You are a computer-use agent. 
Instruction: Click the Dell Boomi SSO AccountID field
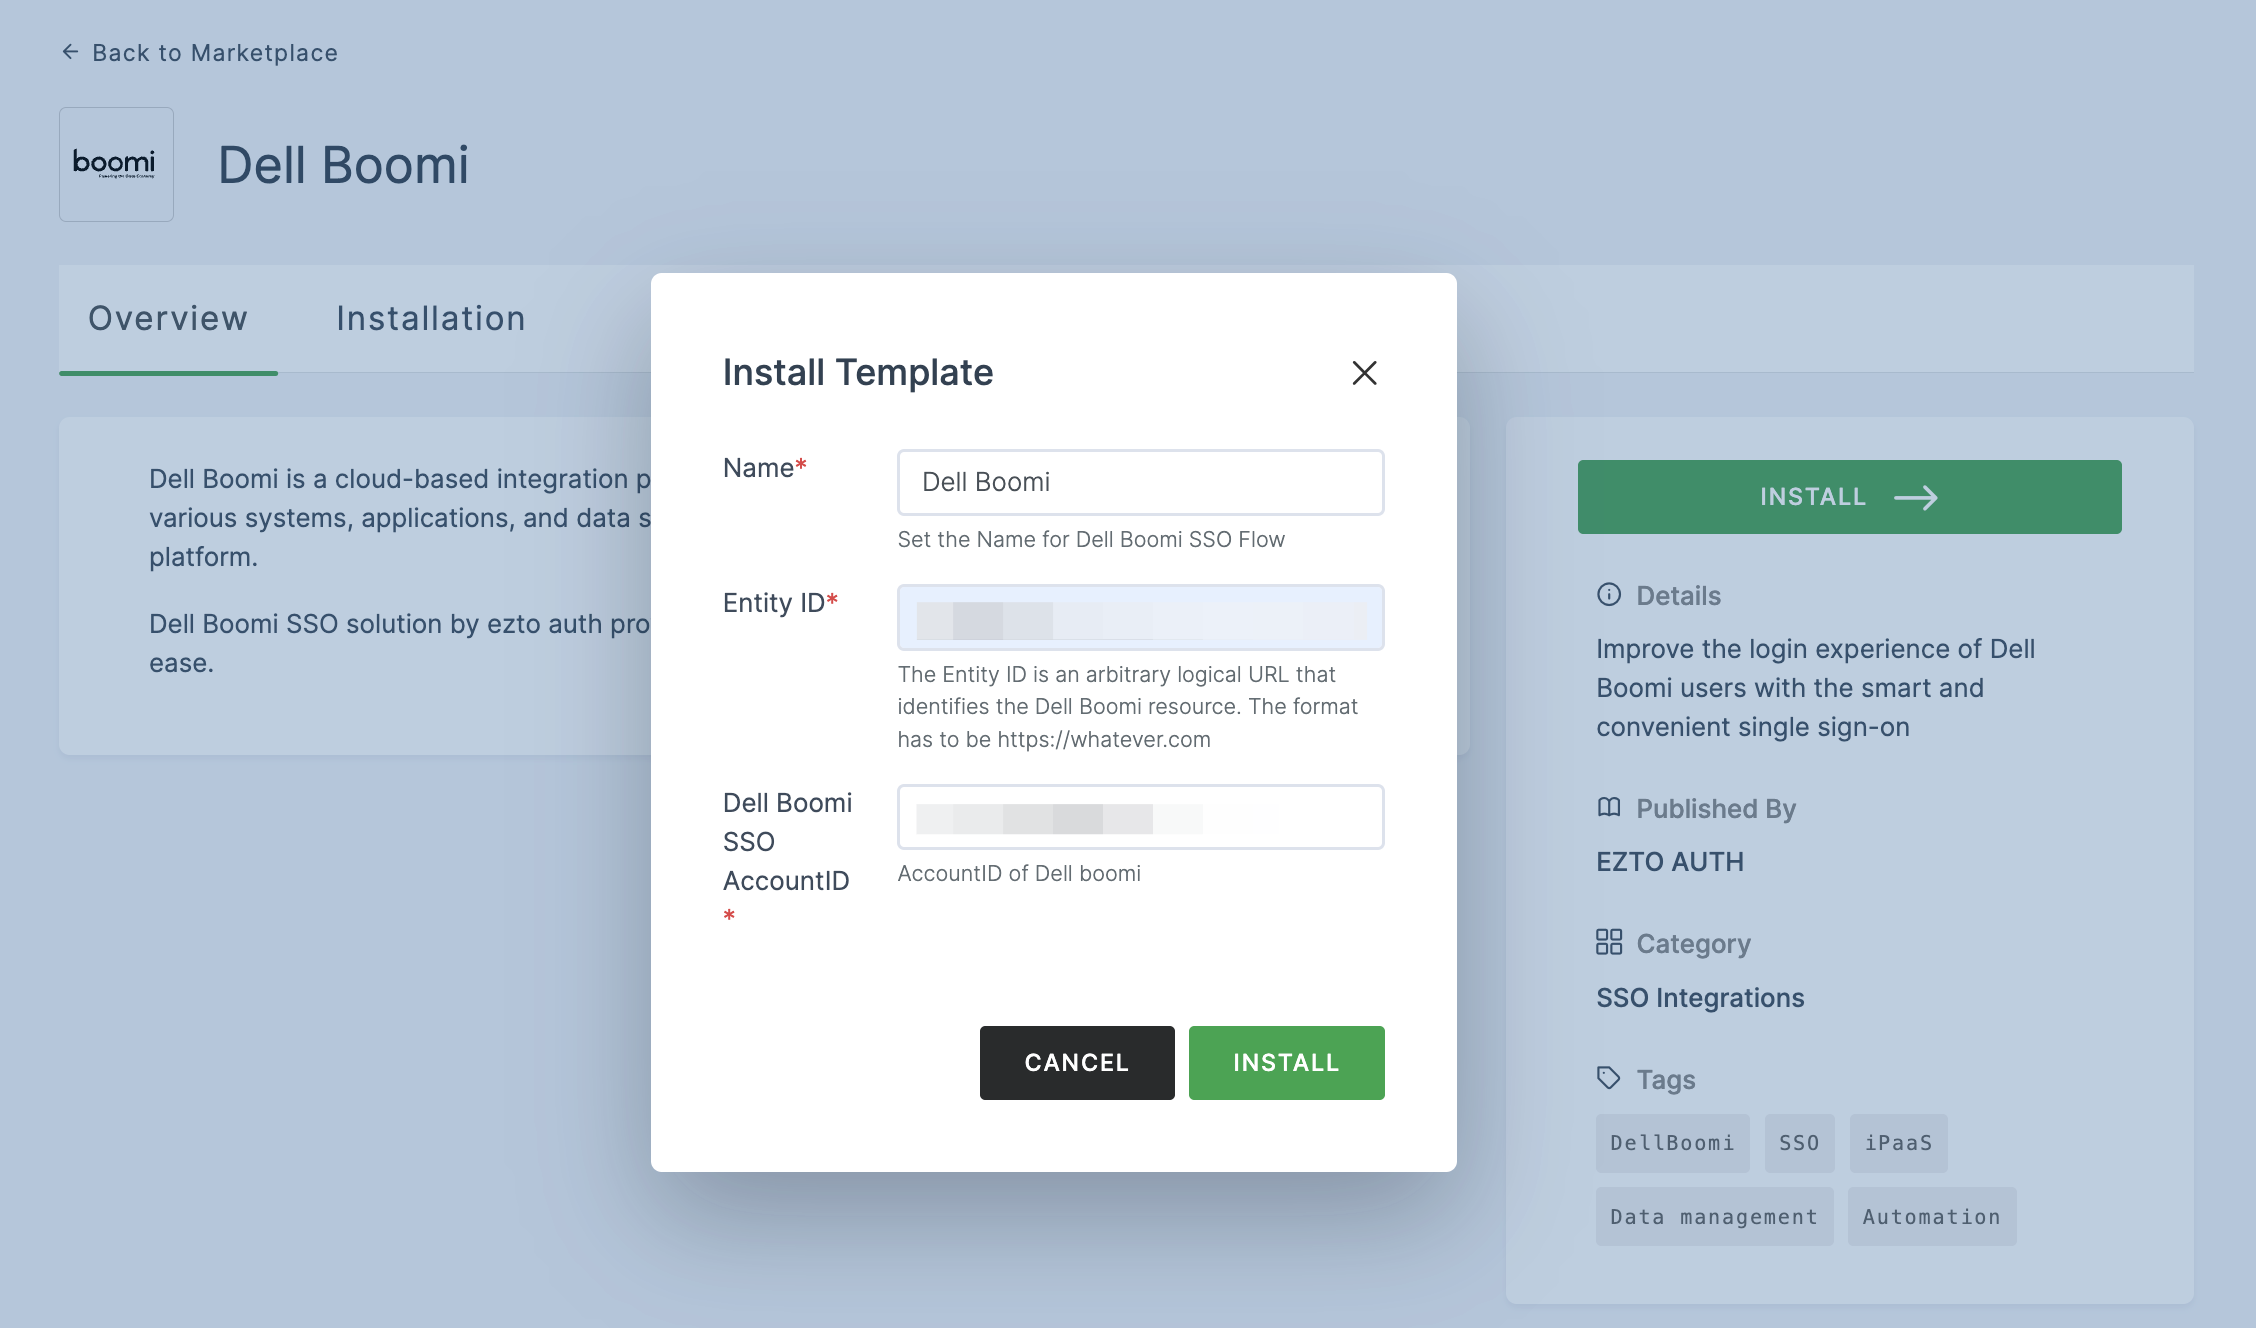click(x=1140, y=817)
